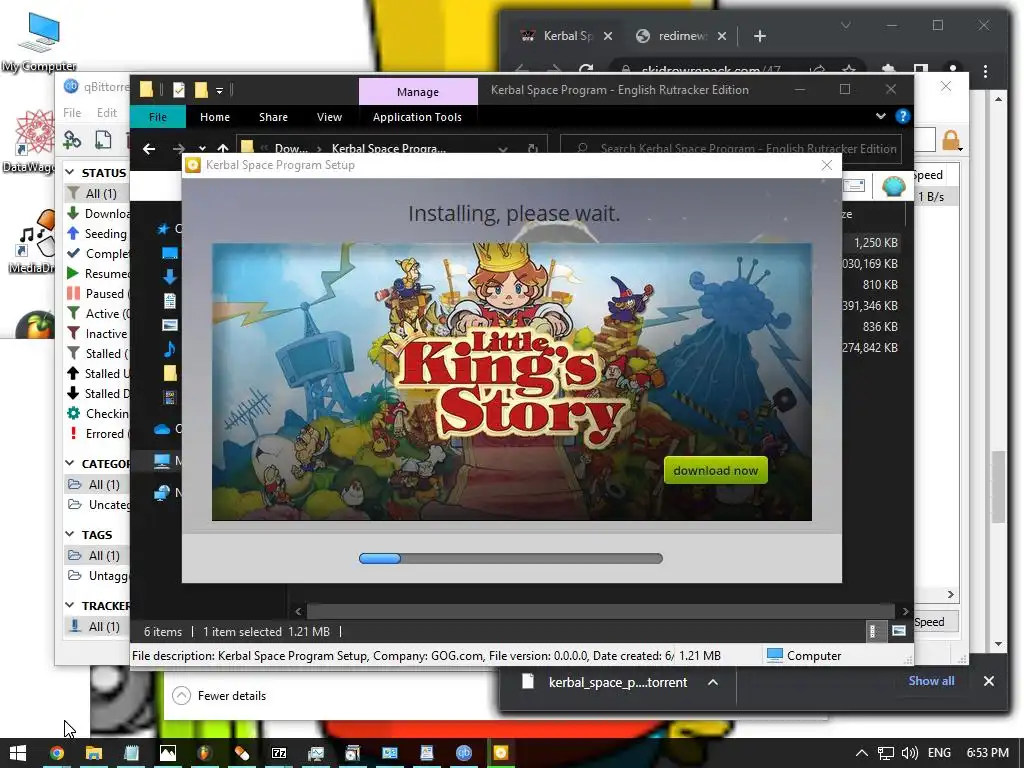Screen dimensions: 1024x768
Task: Collapse the TAGS section in qBittorrent
Action: pyautogui.click(x=70, y=534)
